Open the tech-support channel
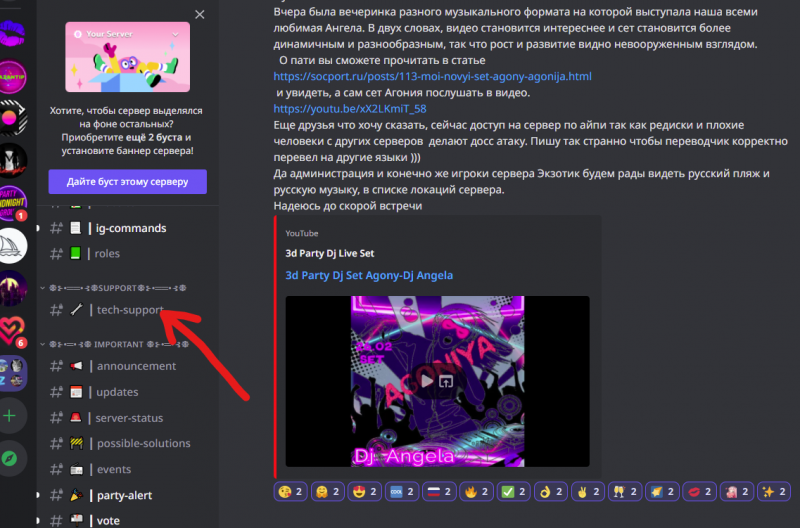Image resolution: width=800 pixels, height=528 pixels. (128, 310)
